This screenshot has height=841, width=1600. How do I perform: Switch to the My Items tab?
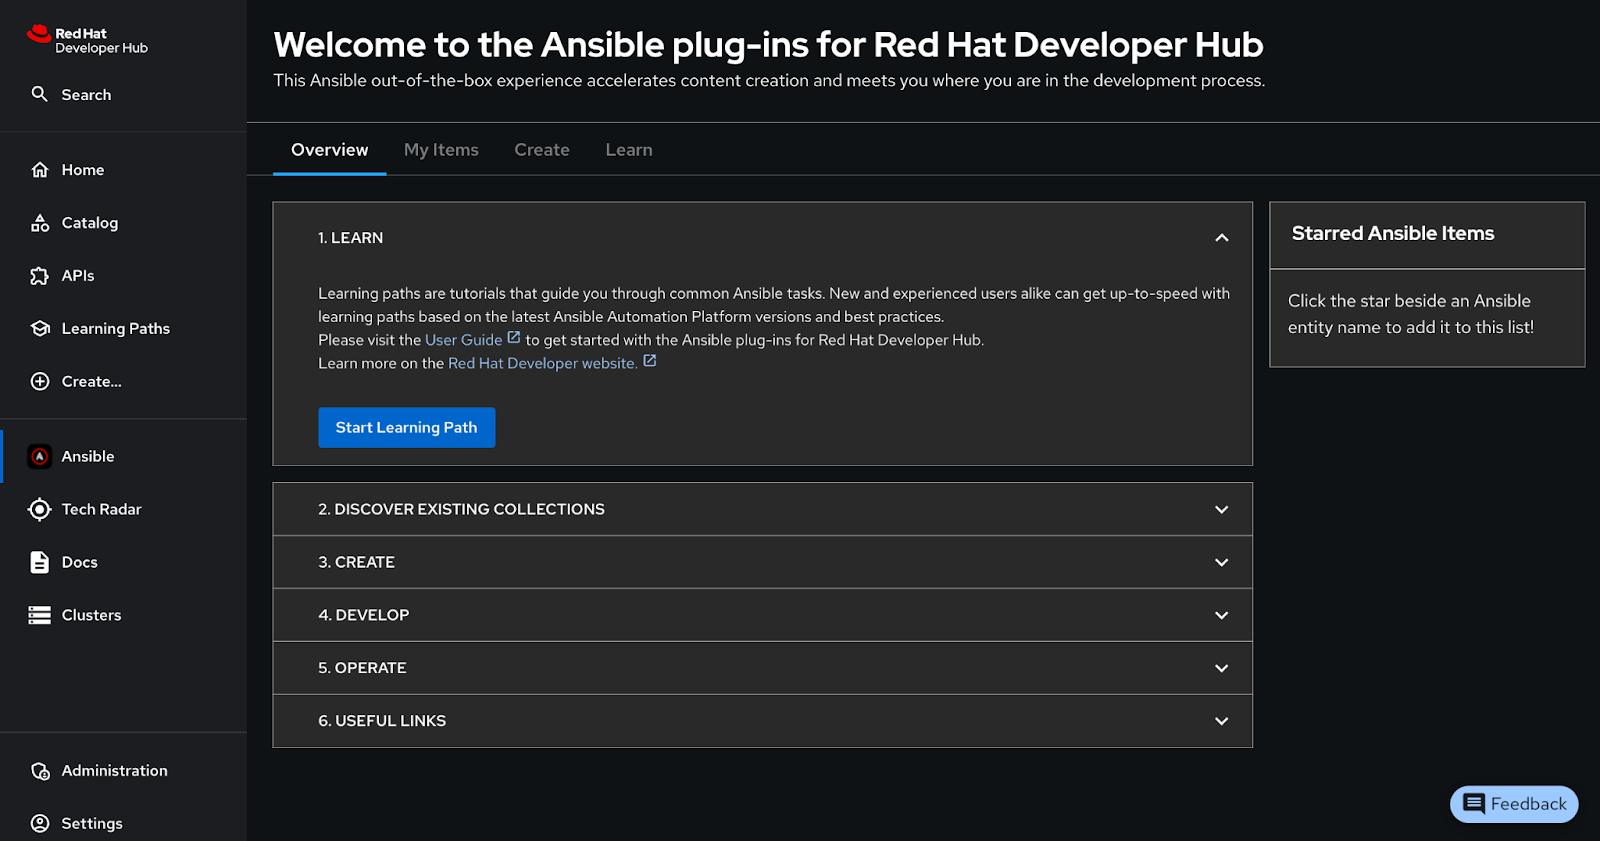tap(441, 150)
